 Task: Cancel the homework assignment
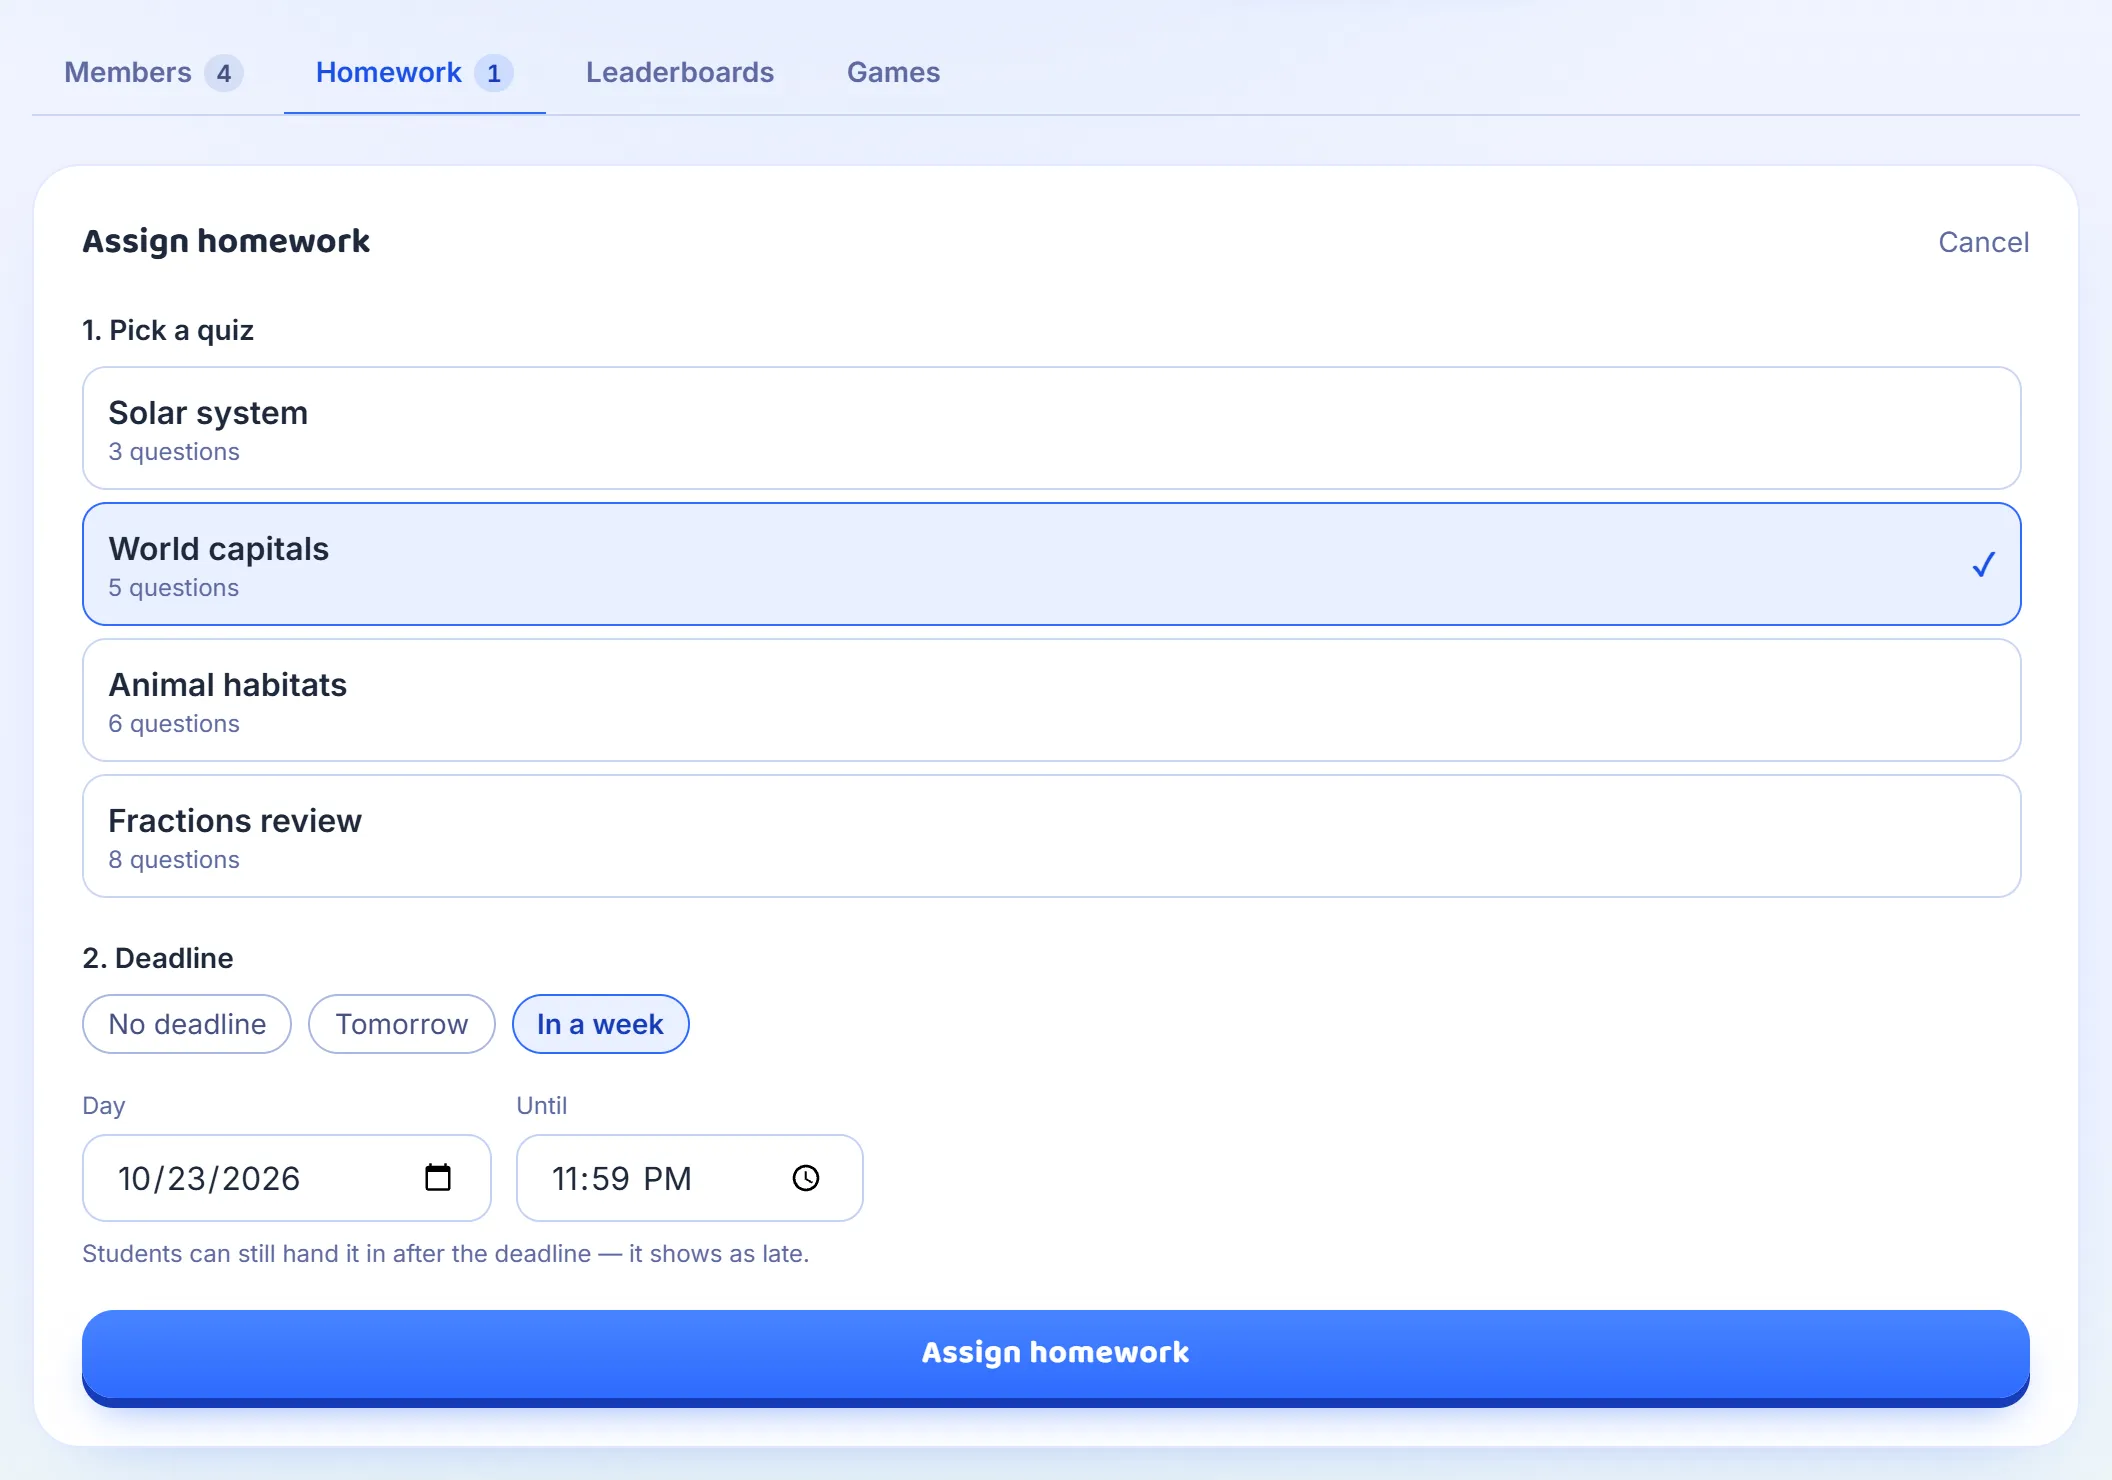1984,242
